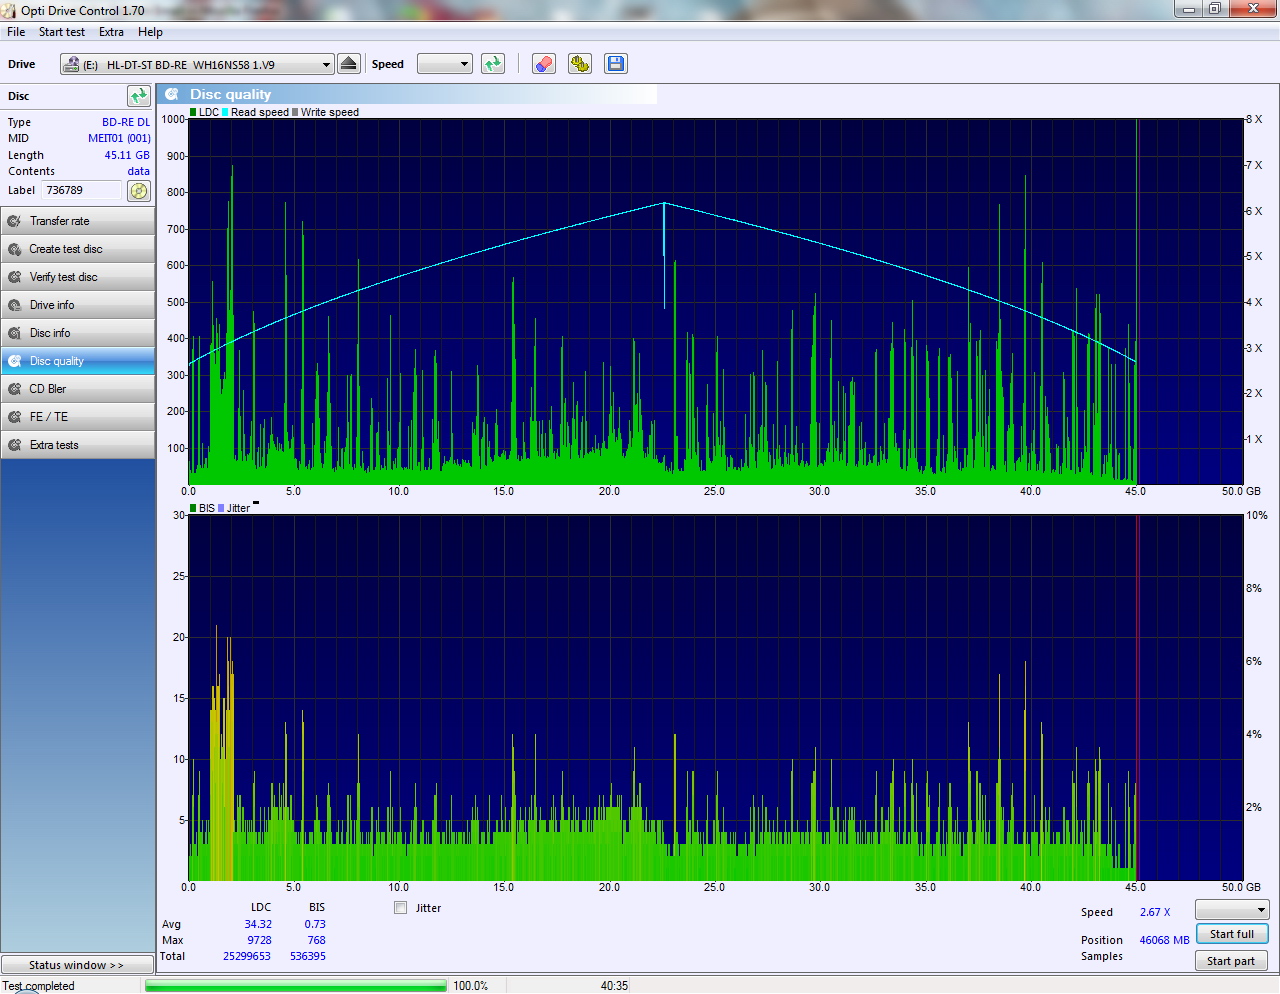This screenshot has width=1280, height=994.
Task: Click the Start part button
Action: click(x=1232, y=961)
